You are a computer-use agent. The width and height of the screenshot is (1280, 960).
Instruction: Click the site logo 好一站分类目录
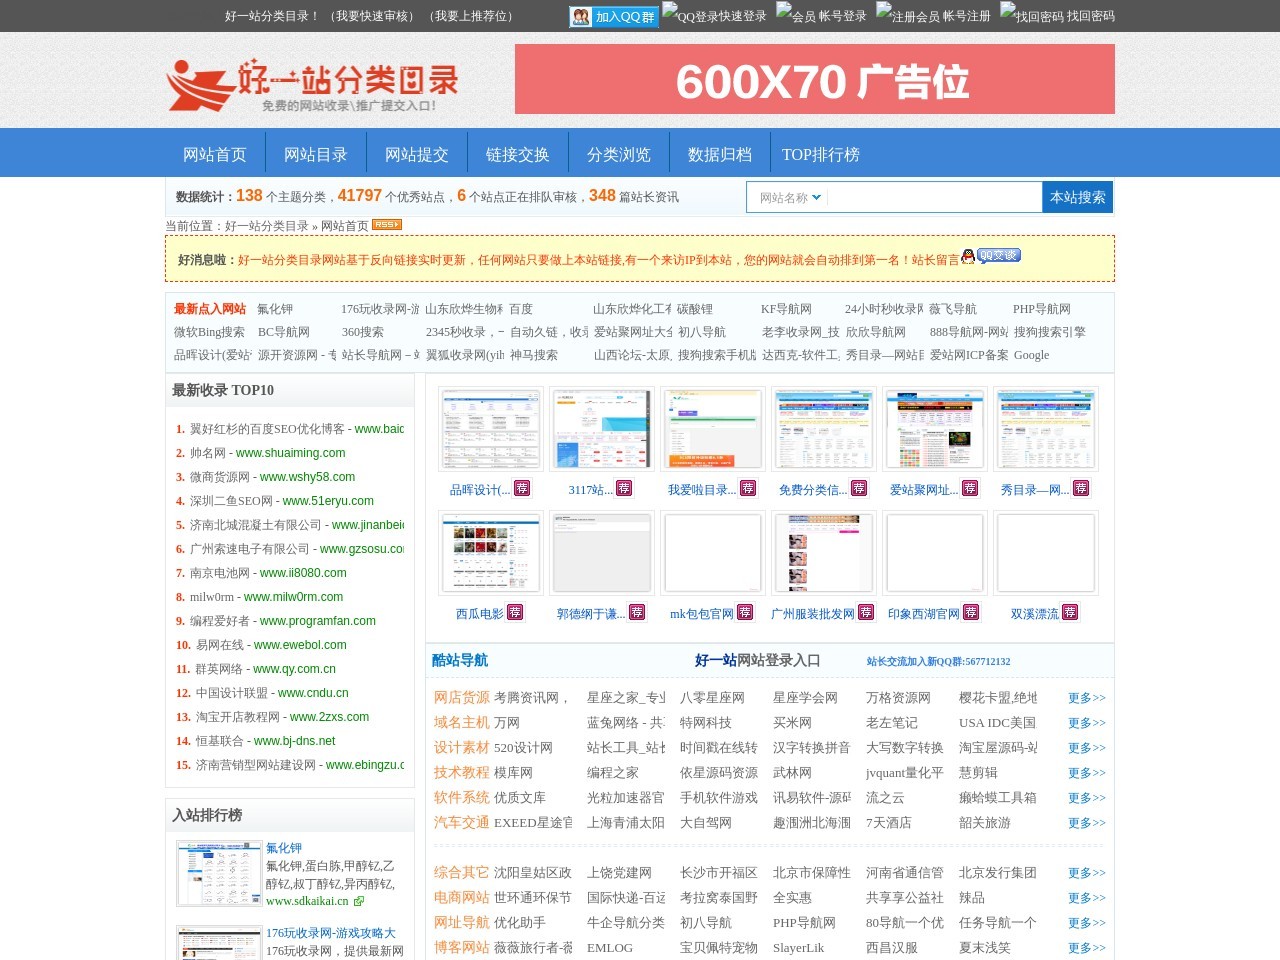312,84
